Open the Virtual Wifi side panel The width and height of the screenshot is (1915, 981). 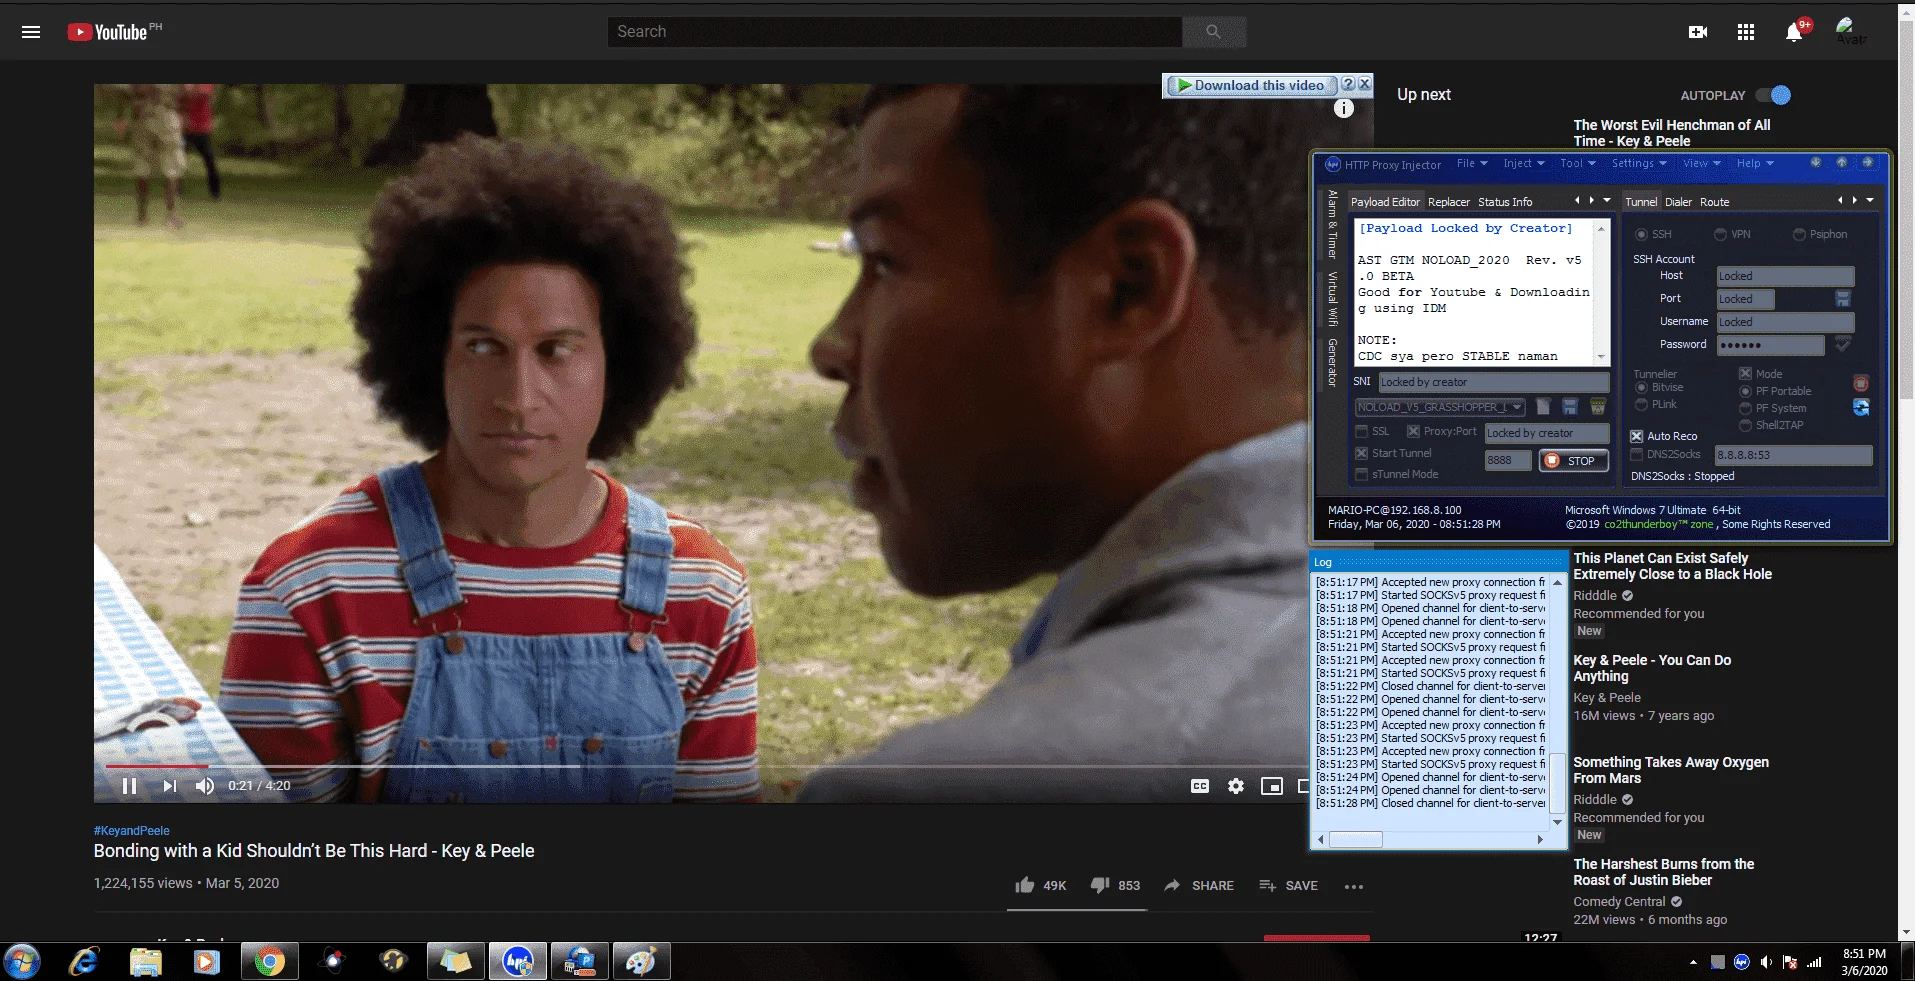(x=1332, y=299)
